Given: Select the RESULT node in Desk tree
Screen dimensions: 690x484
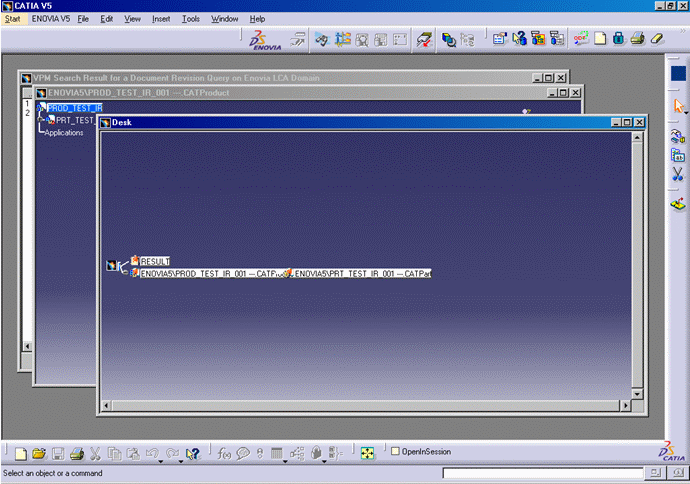Looking at the screenshot, I should 154,261.
